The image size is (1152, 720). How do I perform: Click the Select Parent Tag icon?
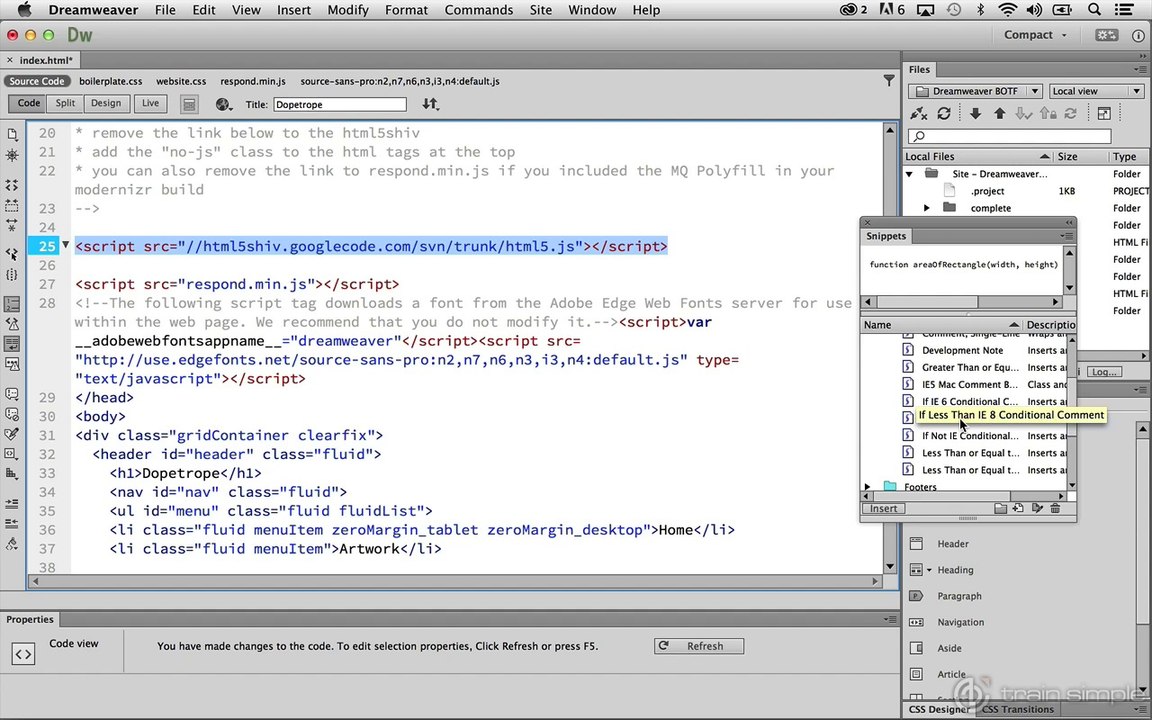(12, 253)
